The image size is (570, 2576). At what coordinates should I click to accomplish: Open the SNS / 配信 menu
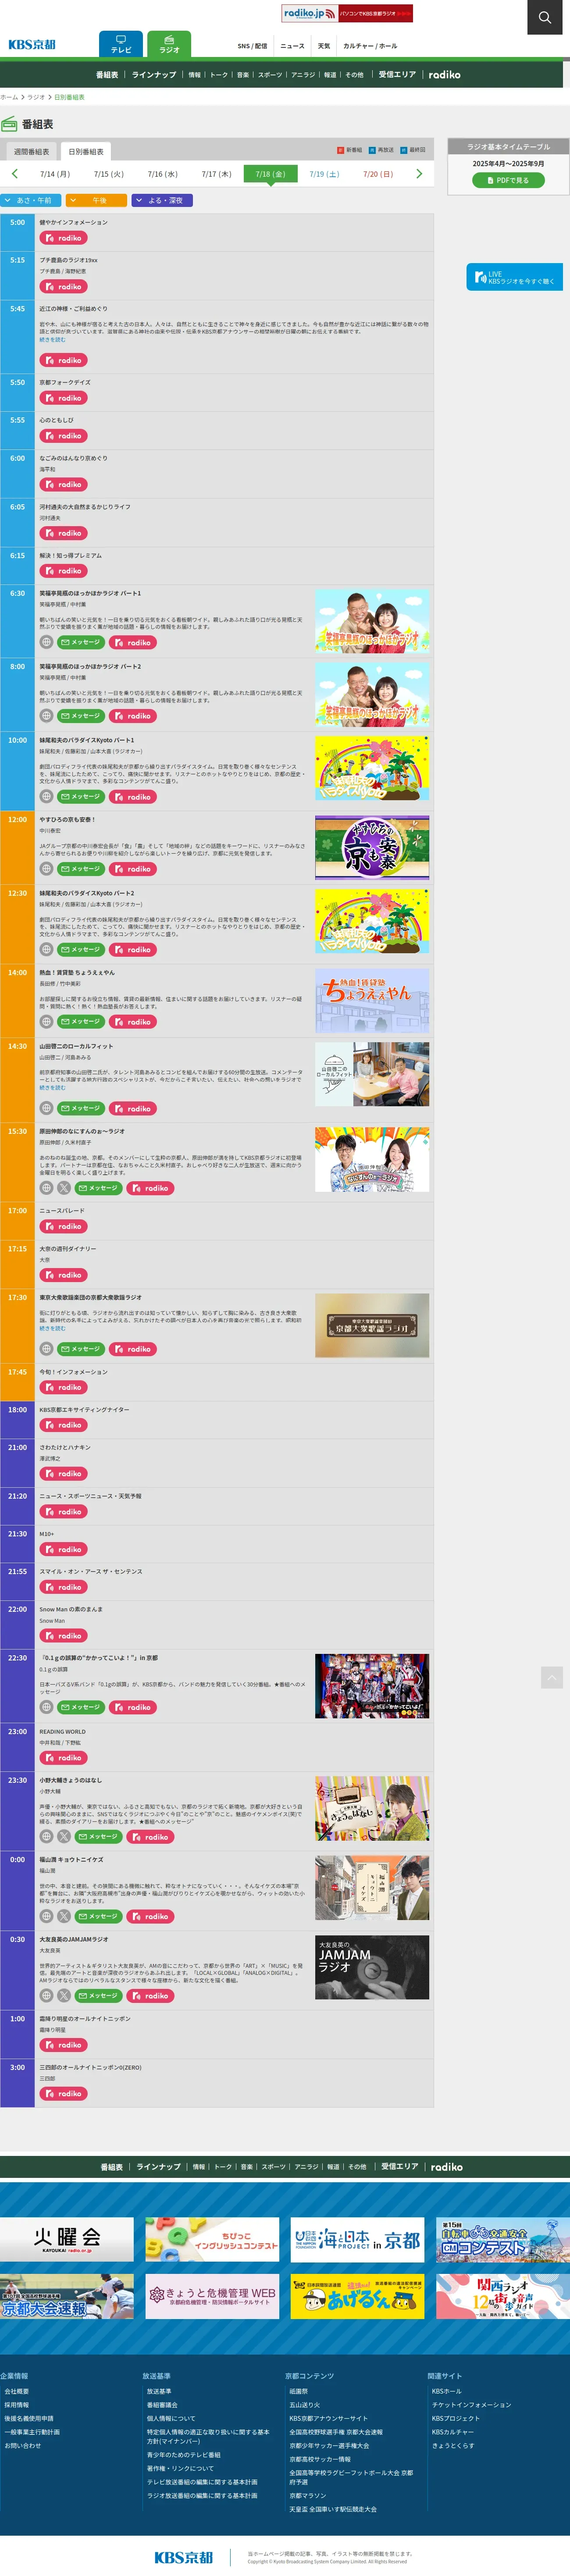(252, 46)
